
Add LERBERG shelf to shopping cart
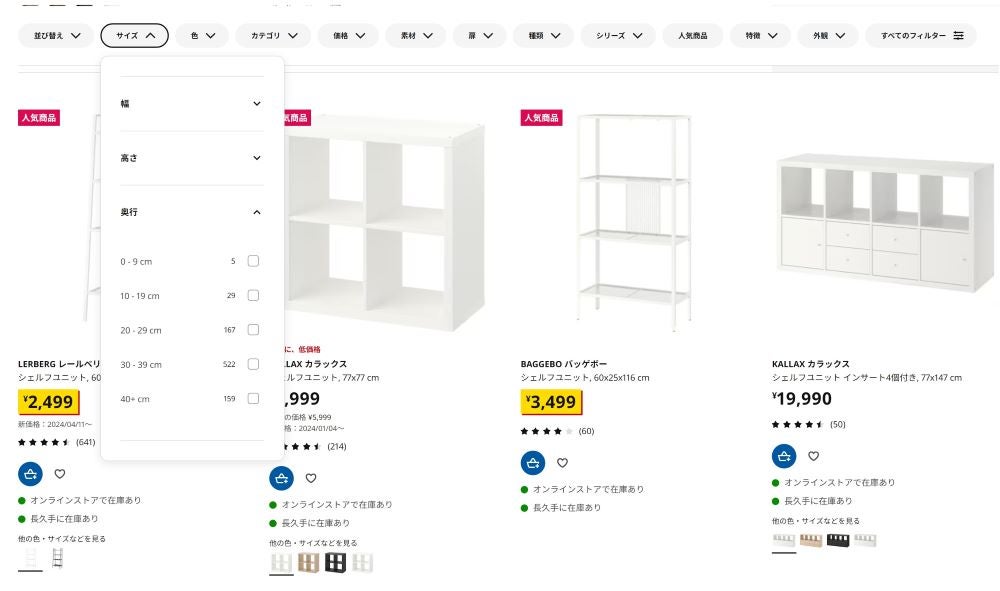click(30, 474)
